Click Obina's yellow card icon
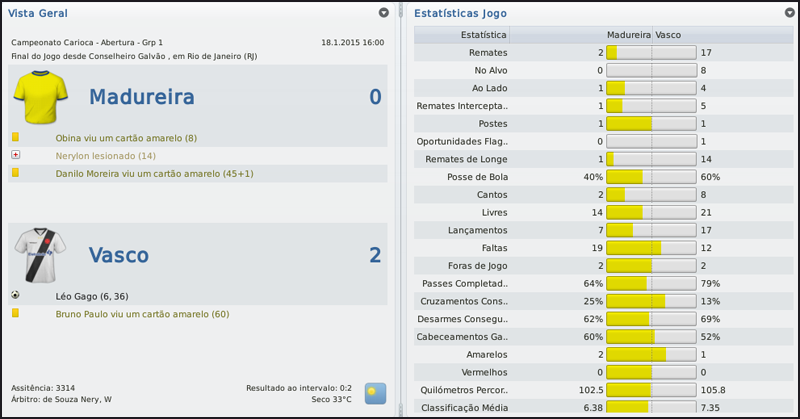The width and height of the screenshot is (800, 419). click(15, 137)
